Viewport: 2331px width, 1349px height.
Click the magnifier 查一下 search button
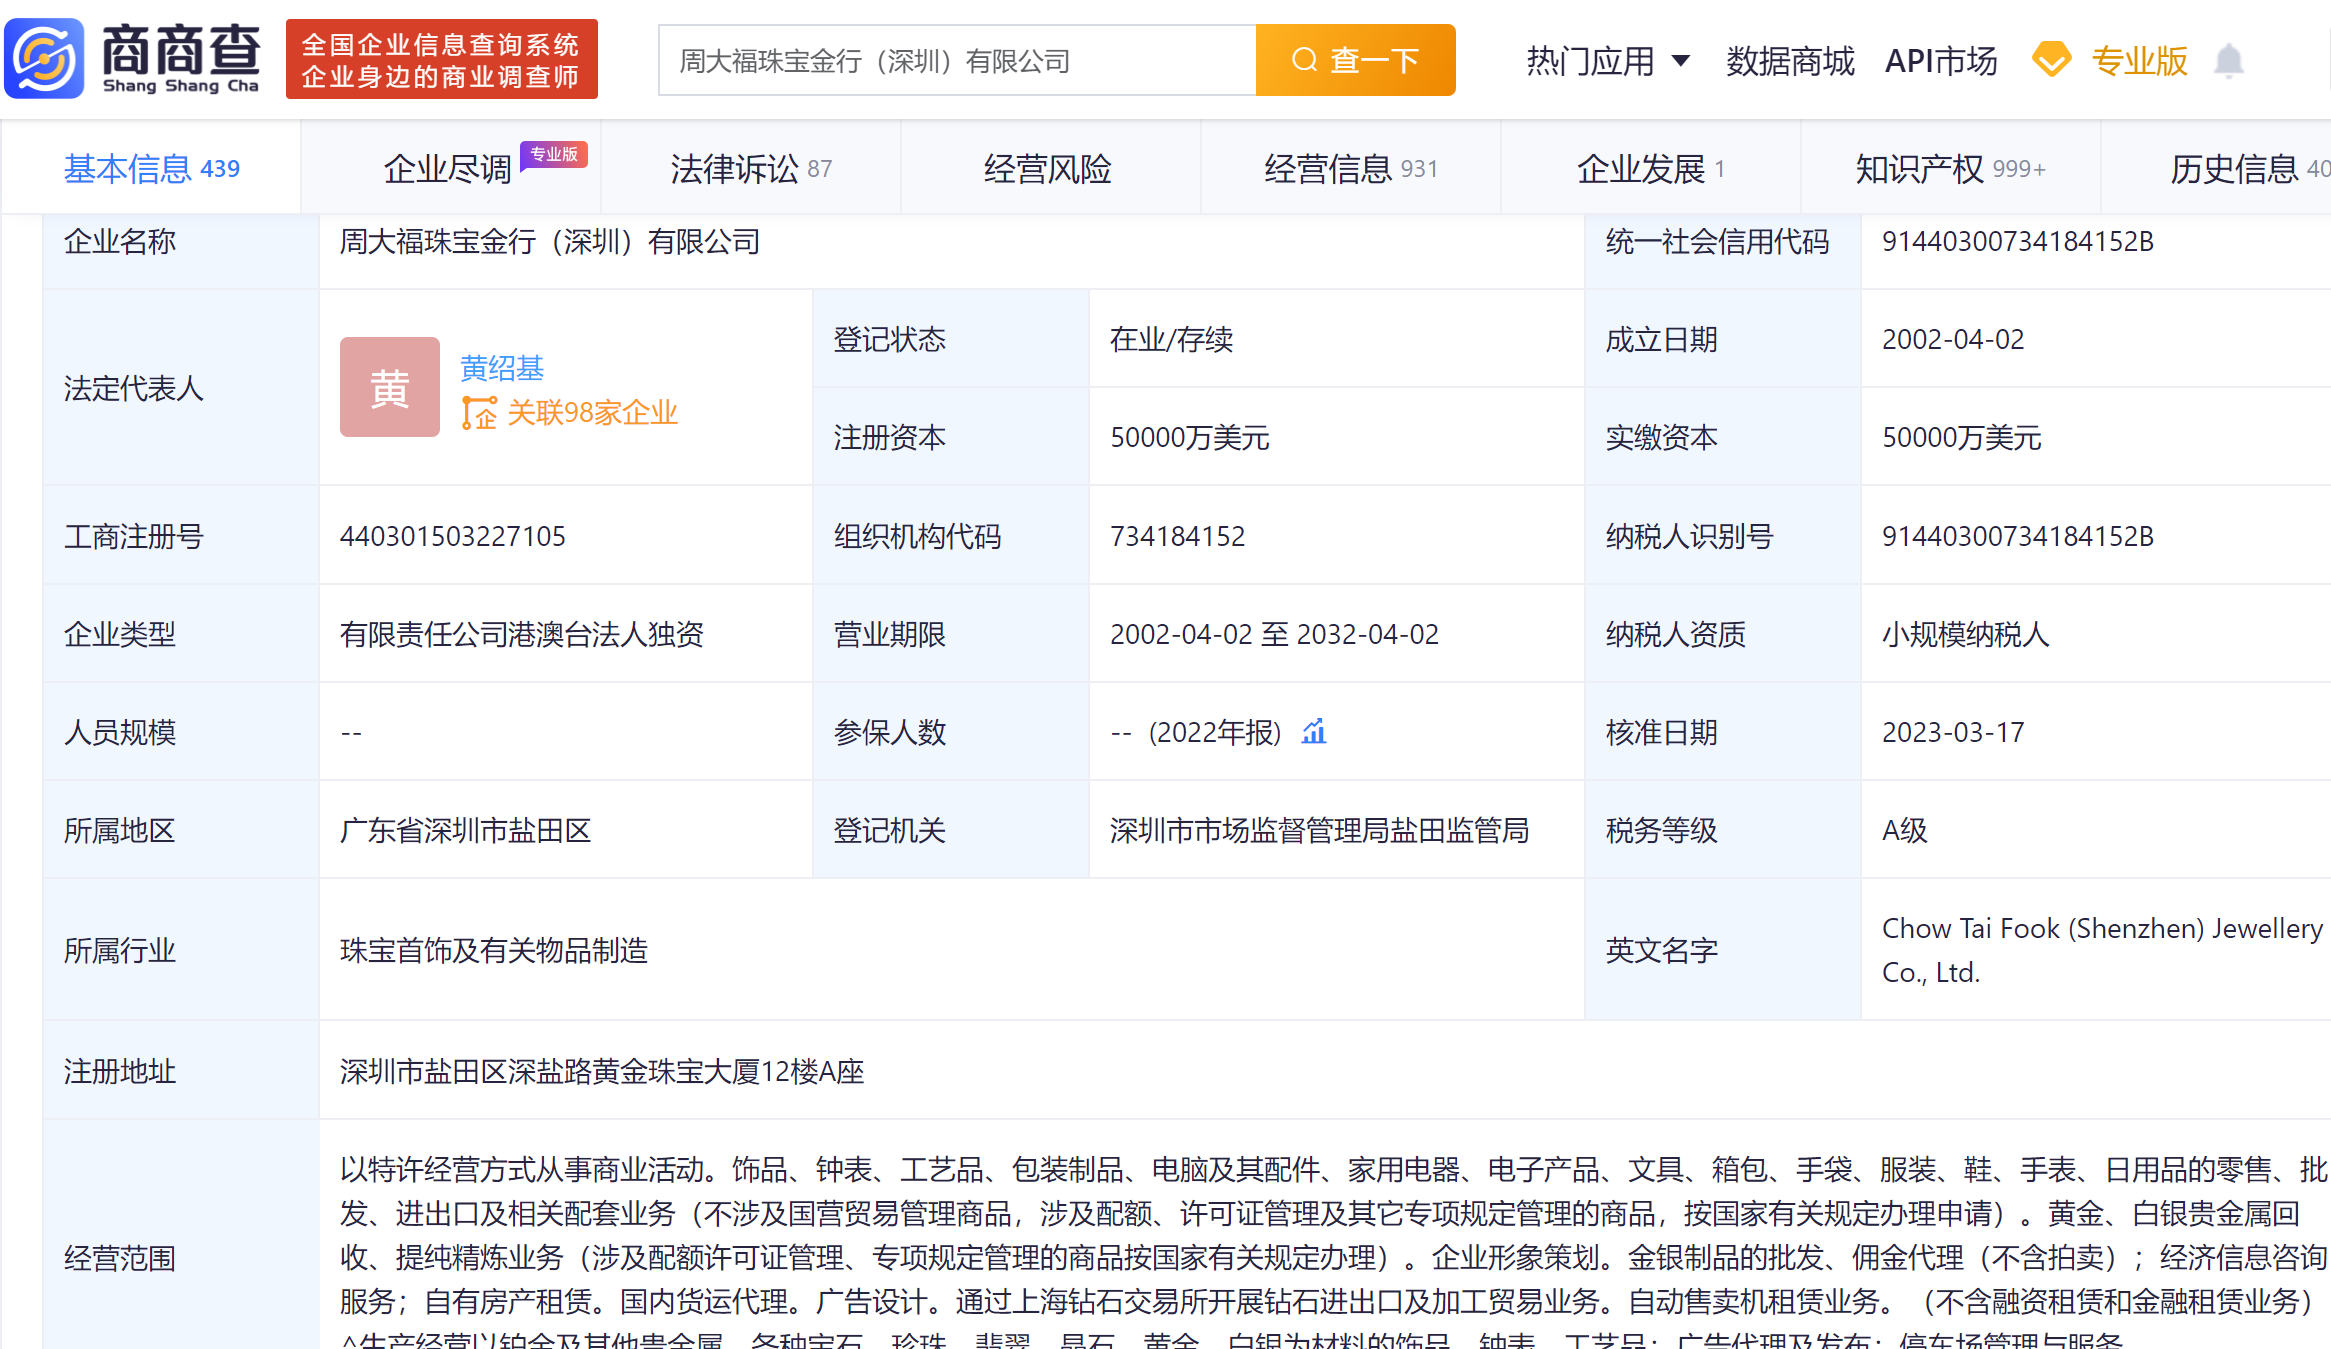click(1355, 60)
